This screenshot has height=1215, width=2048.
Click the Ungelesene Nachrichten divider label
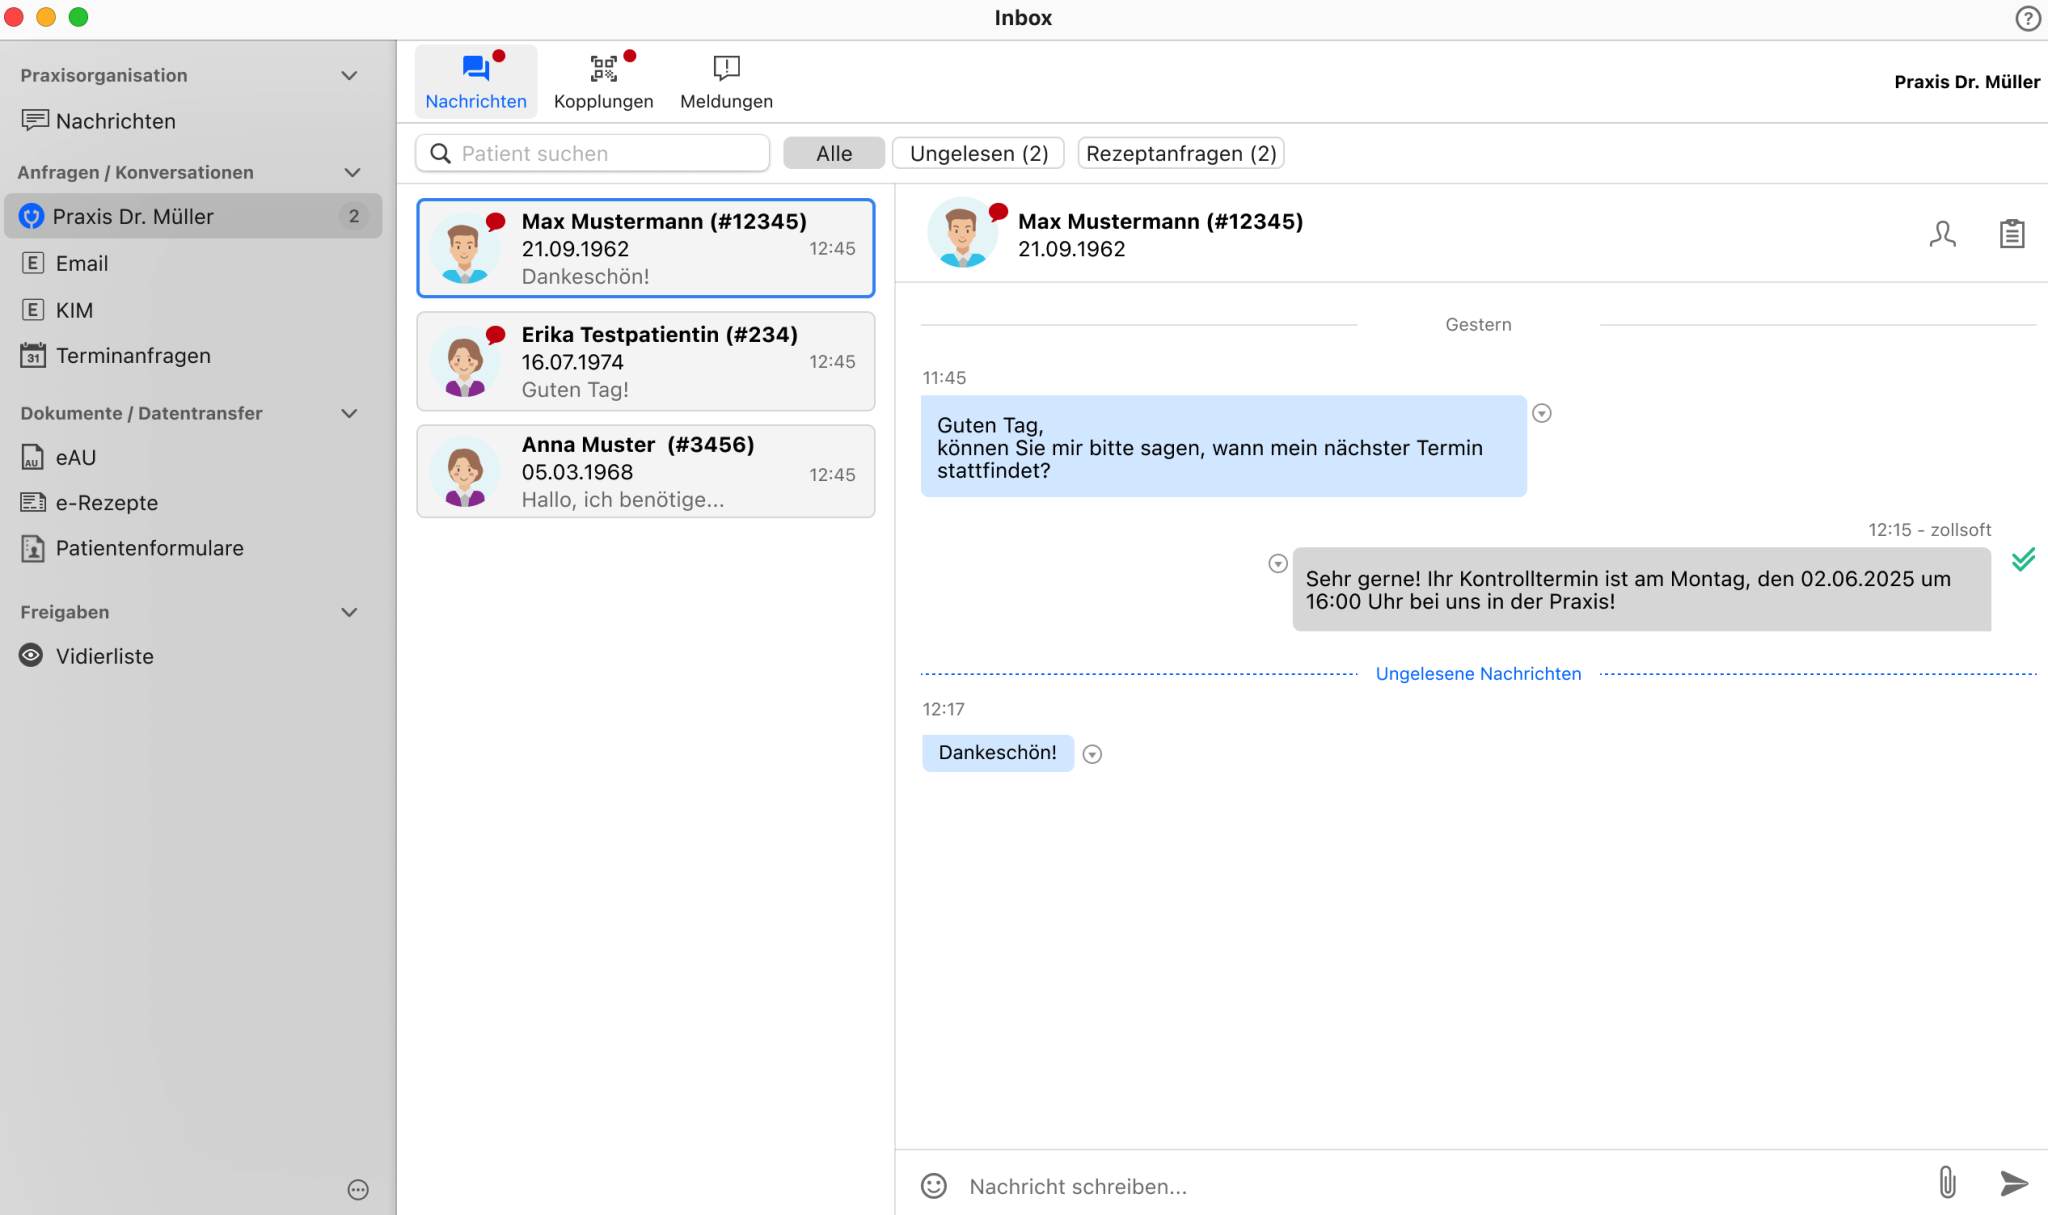pyautogui.click(x=1478, y=674)
